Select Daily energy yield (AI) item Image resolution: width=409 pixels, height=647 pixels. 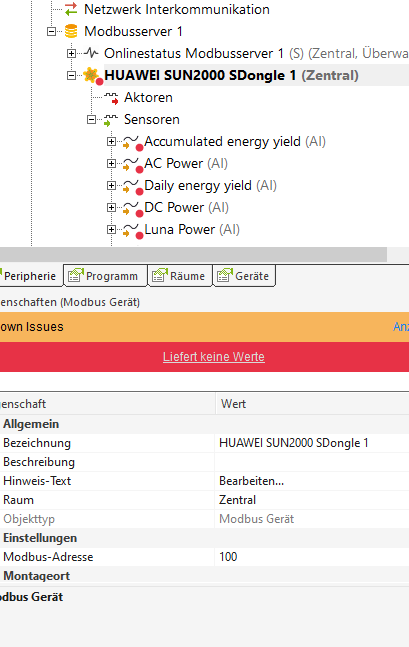pyautogui.click(x=210, y=186)
